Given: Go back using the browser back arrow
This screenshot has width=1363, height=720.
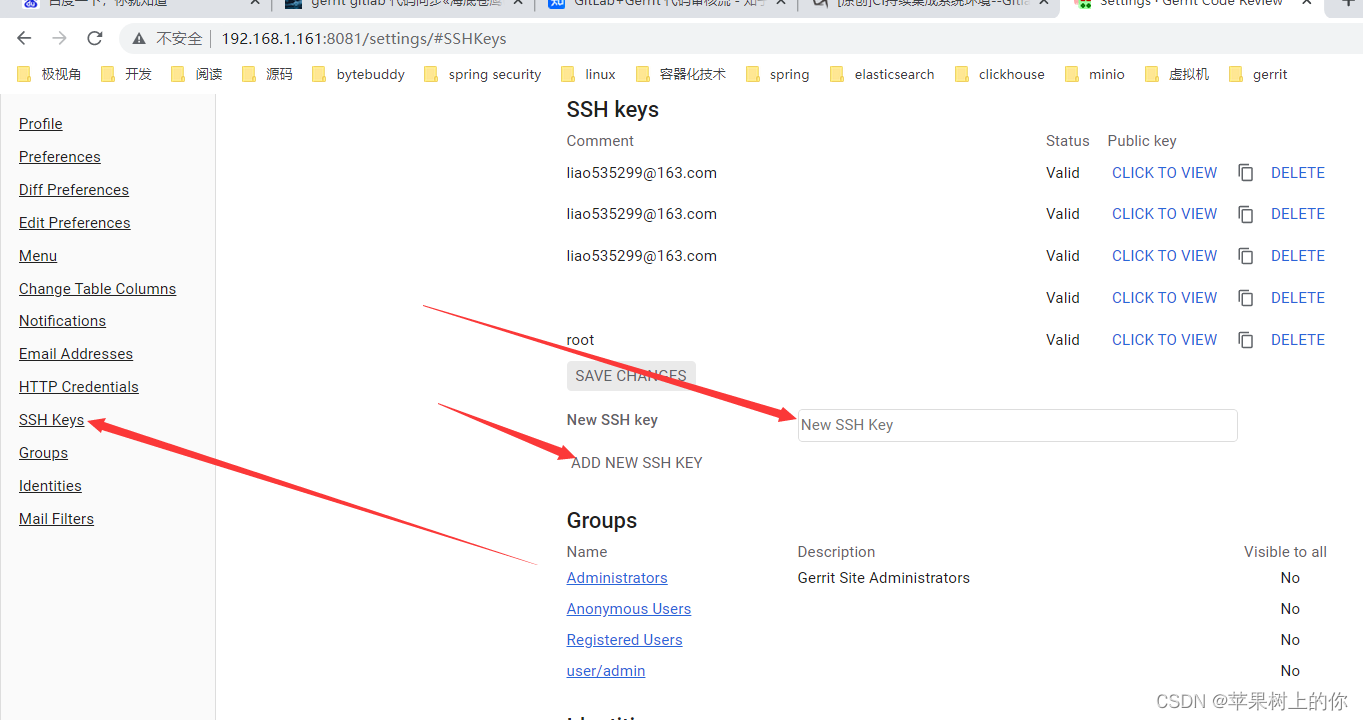Looking at the screenshot, I should [x=25, y=39].
